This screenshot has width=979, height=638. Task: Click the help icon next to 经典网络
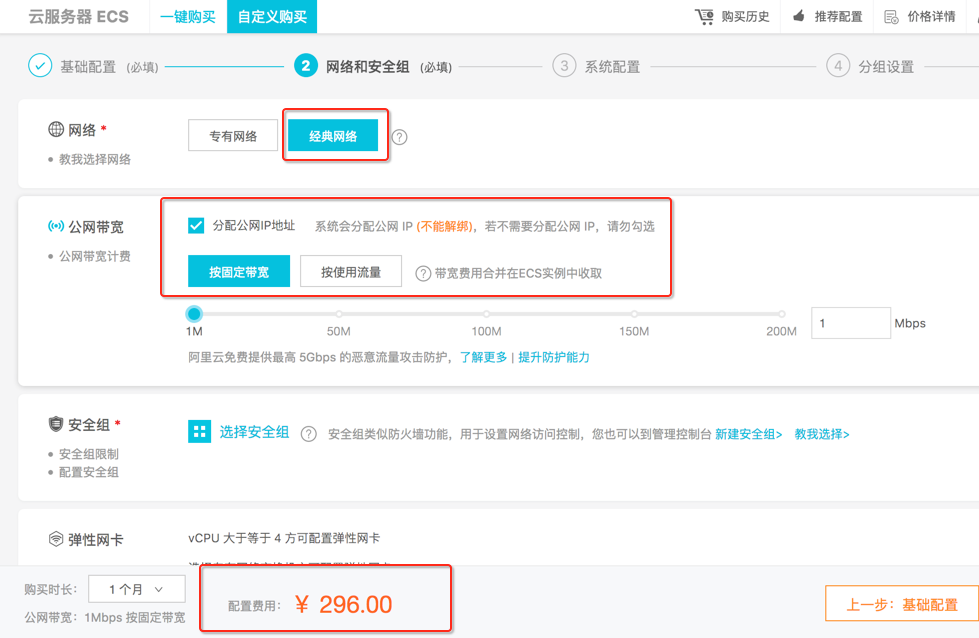point(399,137)
